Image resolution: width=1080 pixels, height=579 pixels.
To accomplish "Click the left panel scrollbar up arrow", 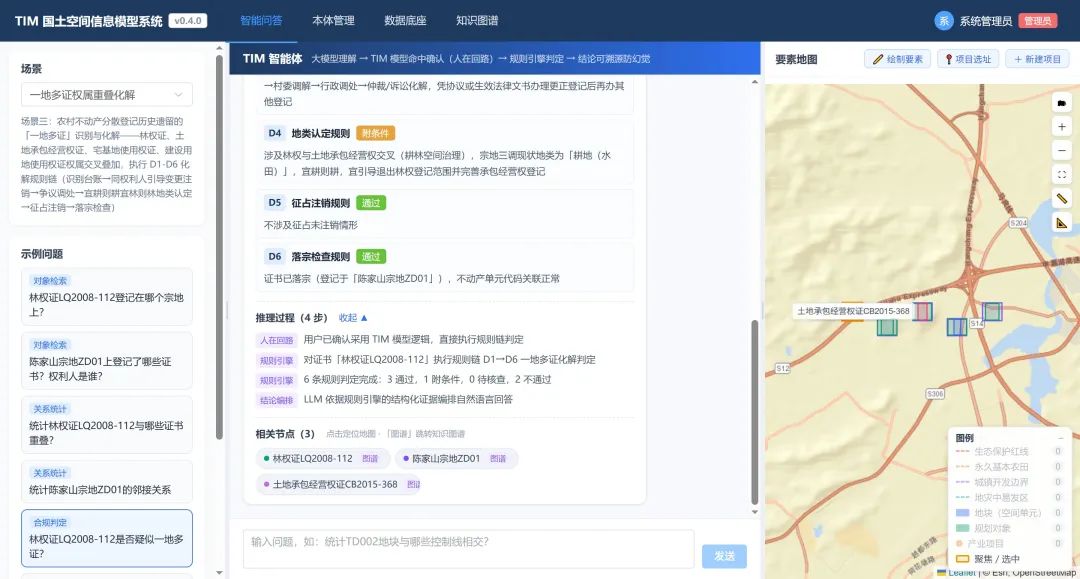I will pyautogui.click(x=219, y=49).
